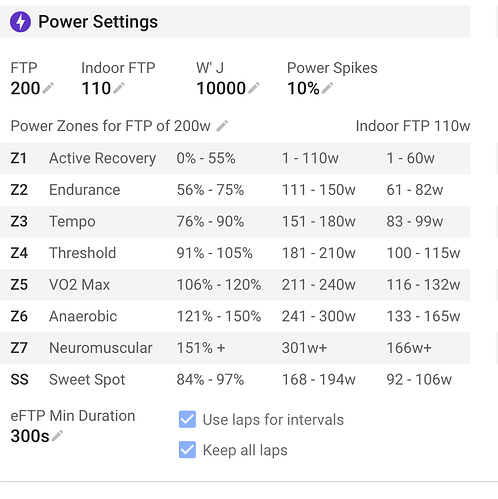This screenshot has height=499, width=498.
Task: Click the eFTP Min Duration pencil icon
Action: point(57,436)
